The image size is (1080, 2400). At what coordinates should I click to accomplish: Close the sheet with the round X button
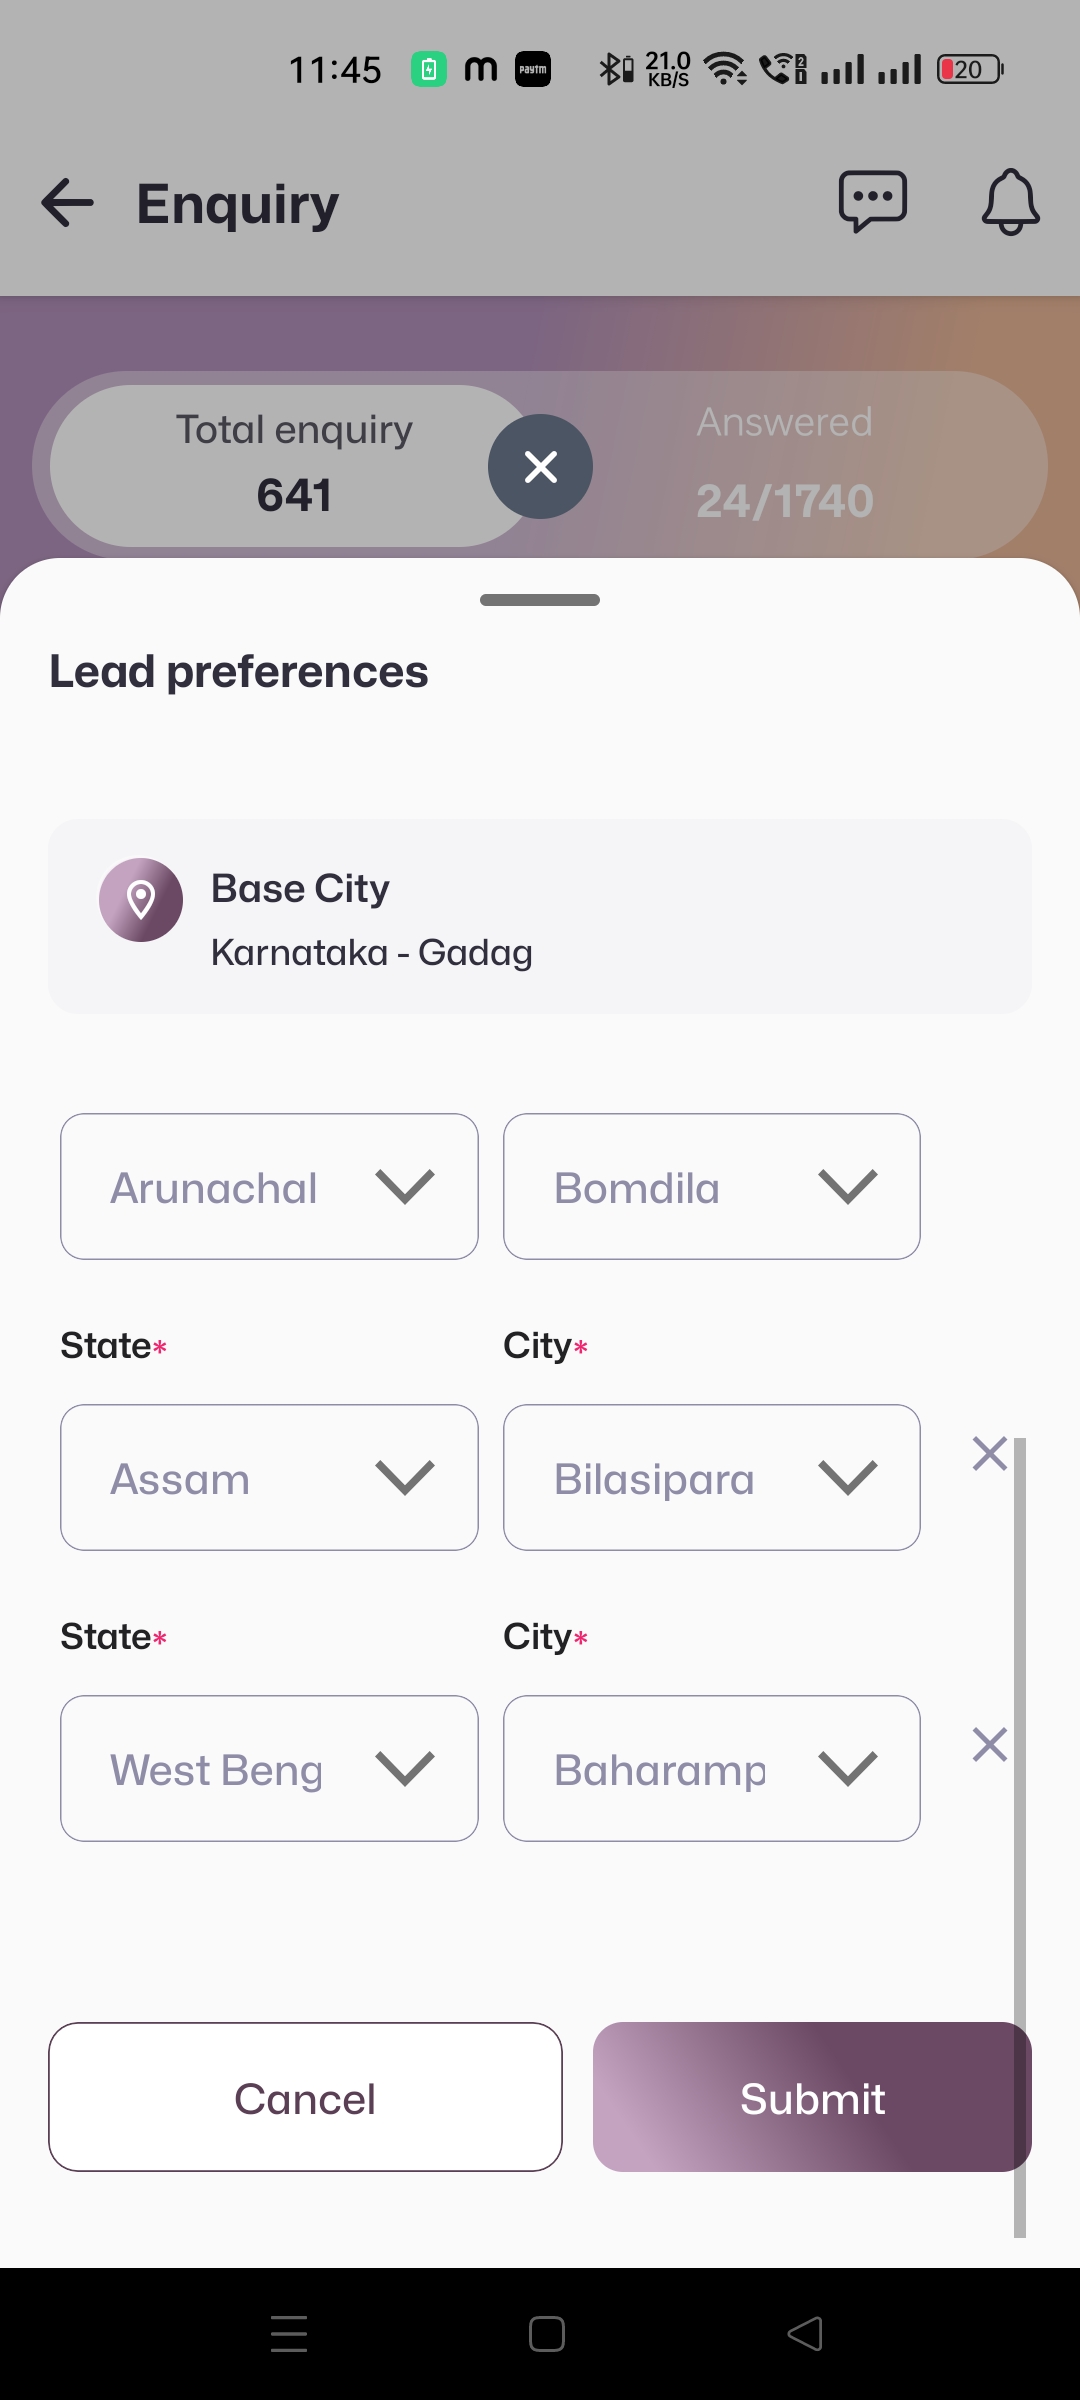540,466
